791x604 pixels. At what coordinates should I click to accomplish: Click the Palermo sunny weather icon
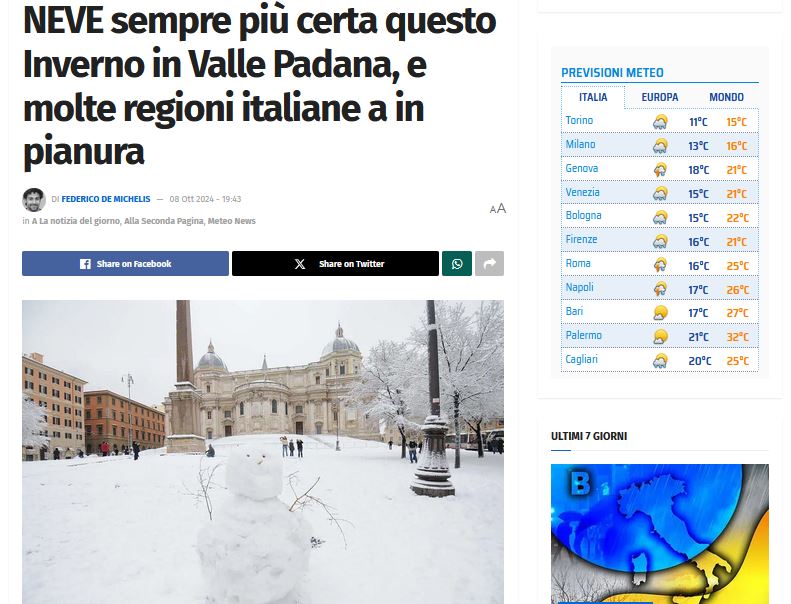tap(660, 337)
